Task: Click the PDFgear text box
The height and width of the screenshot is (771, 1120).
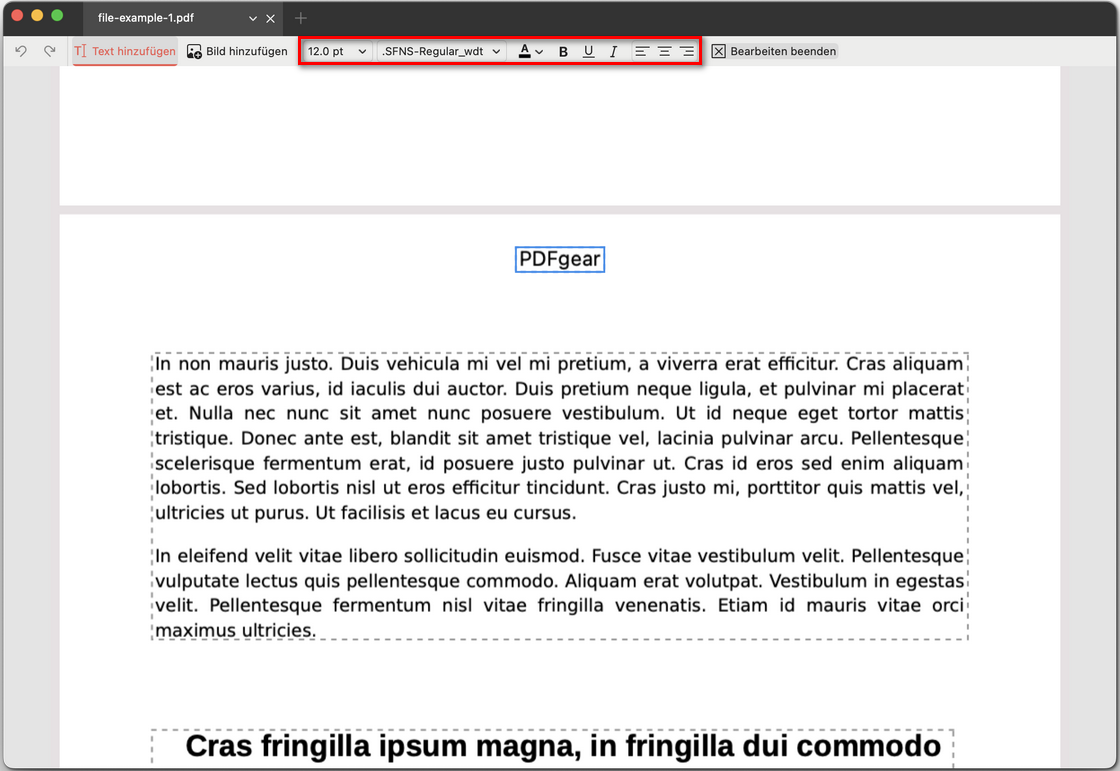Action: pyautogui.click(x=560, y=260)
